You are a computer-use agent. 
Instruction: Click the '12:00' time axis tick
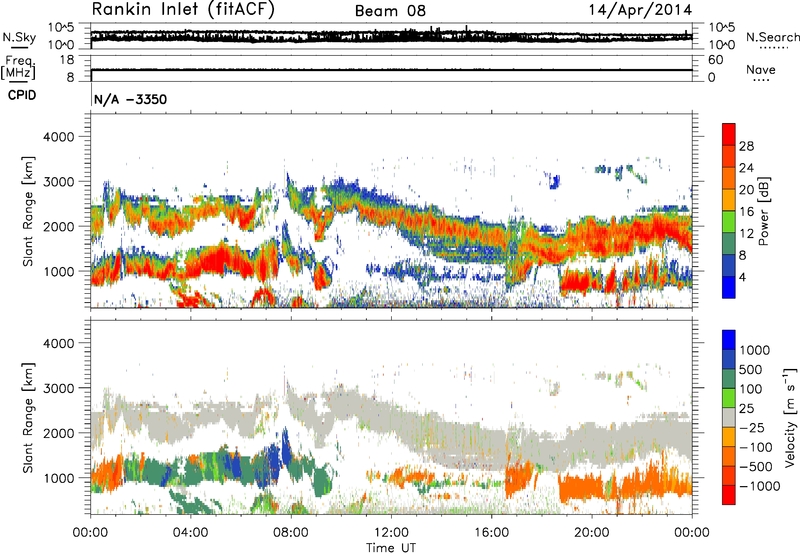coord(391,533)
